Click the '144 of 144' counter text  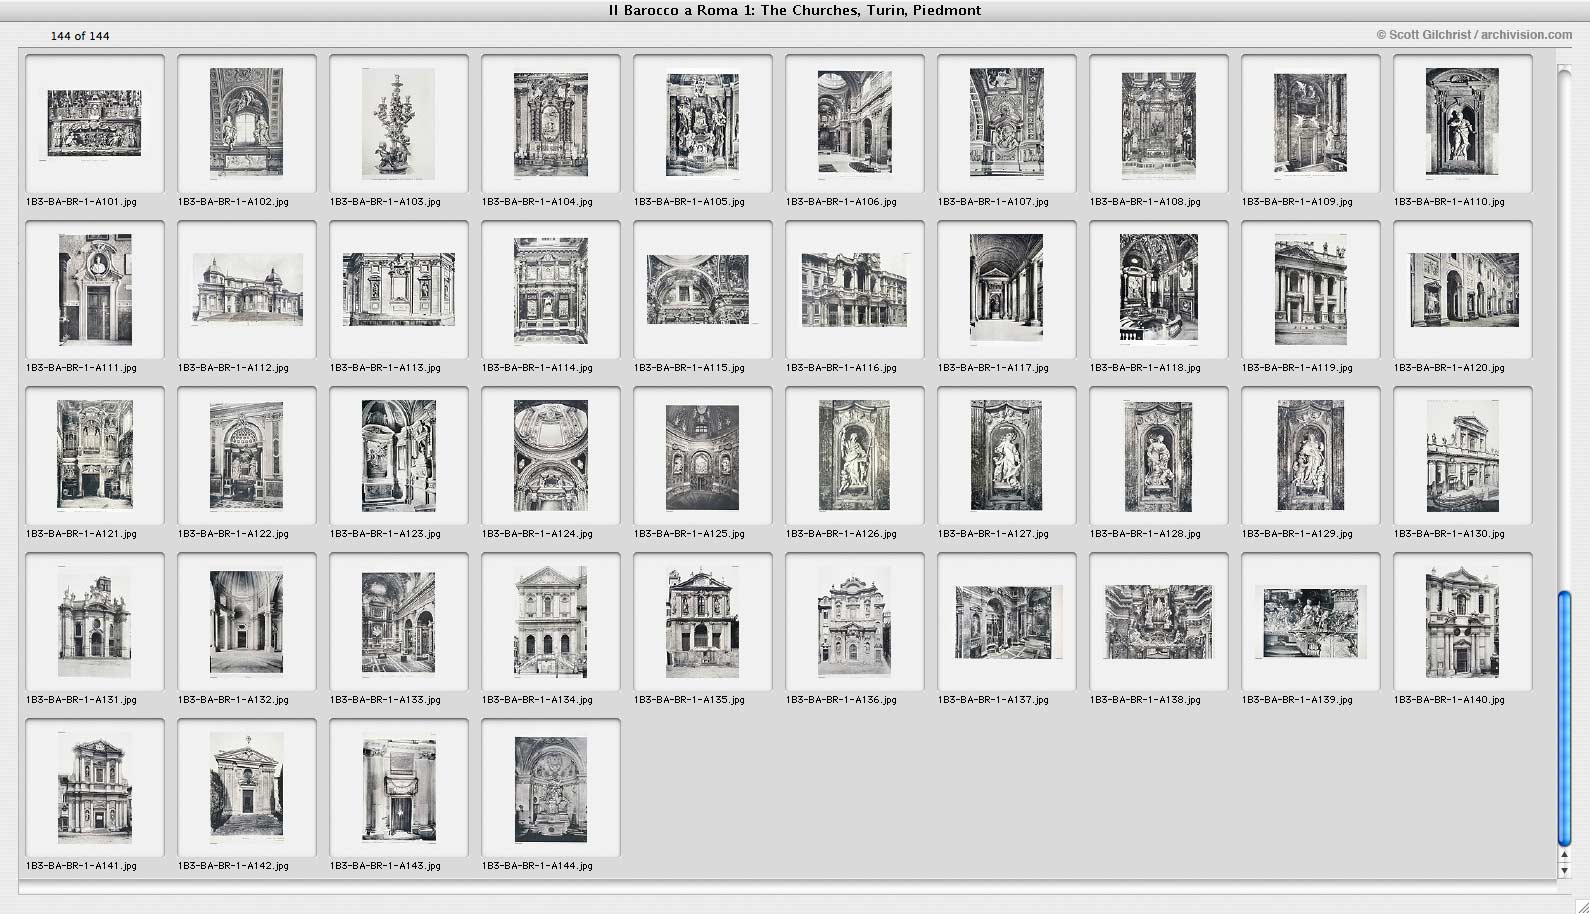80,36
